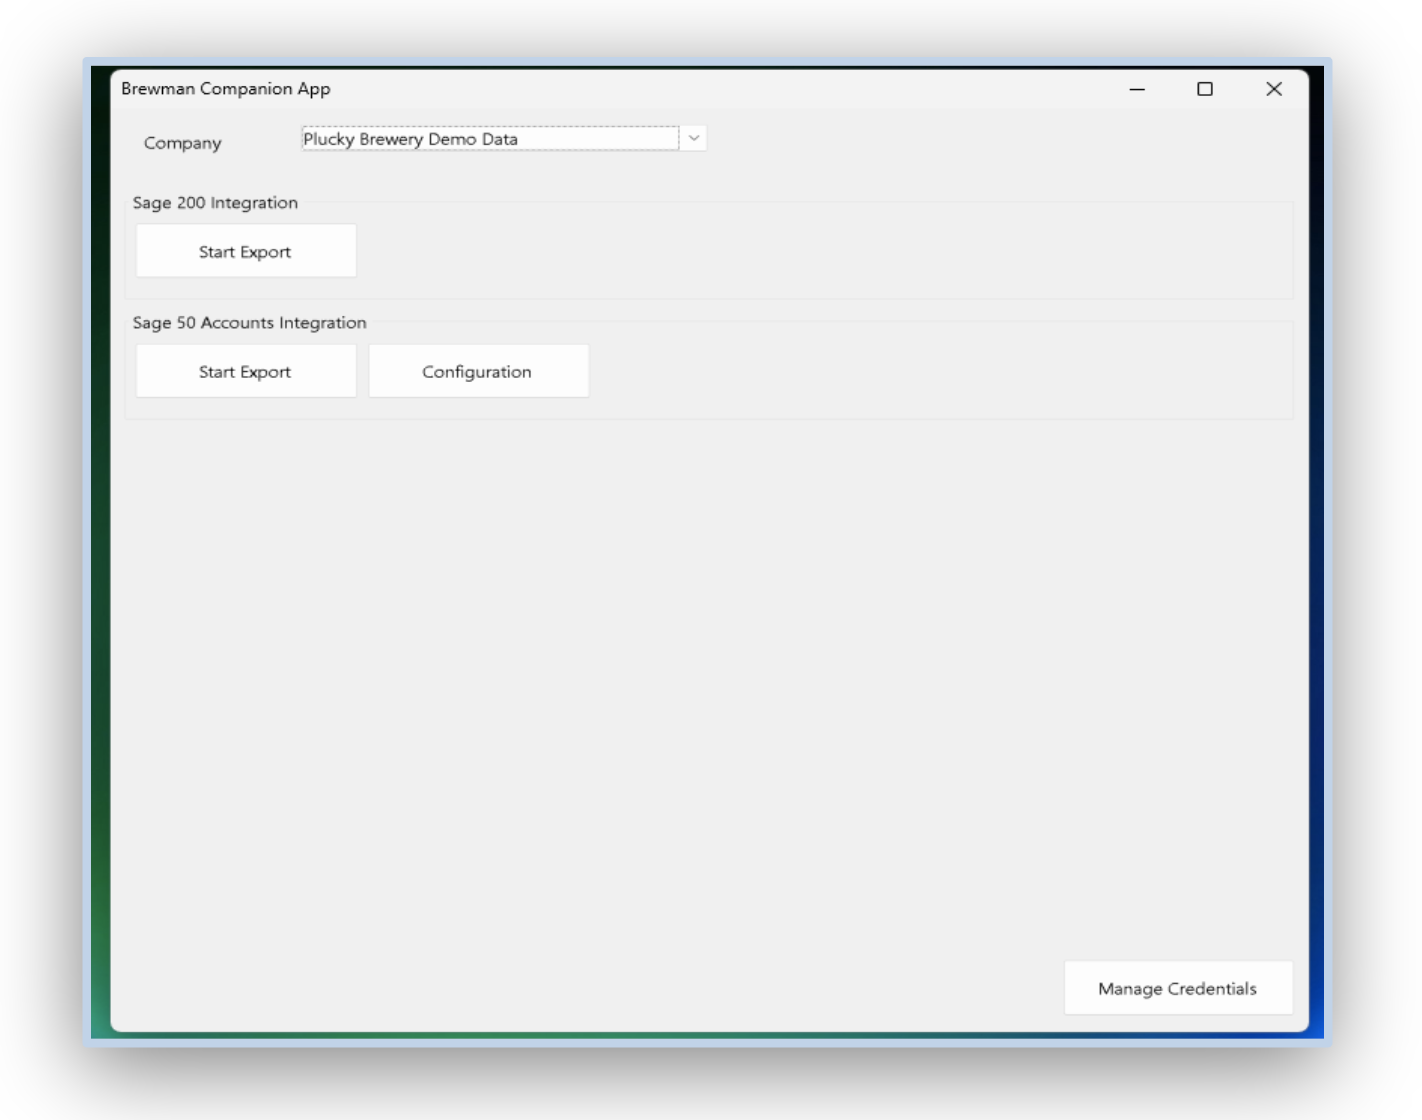Start Export under Sage 50 Accounts Integration
This screenshot has height=1120, width=1422.
pos(246,371)
